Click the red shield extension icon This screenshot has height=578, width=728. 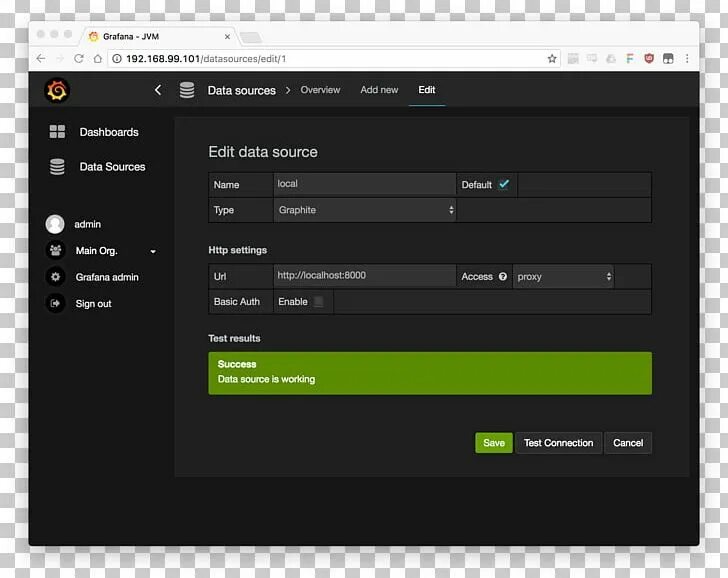[x=649, y=58]
